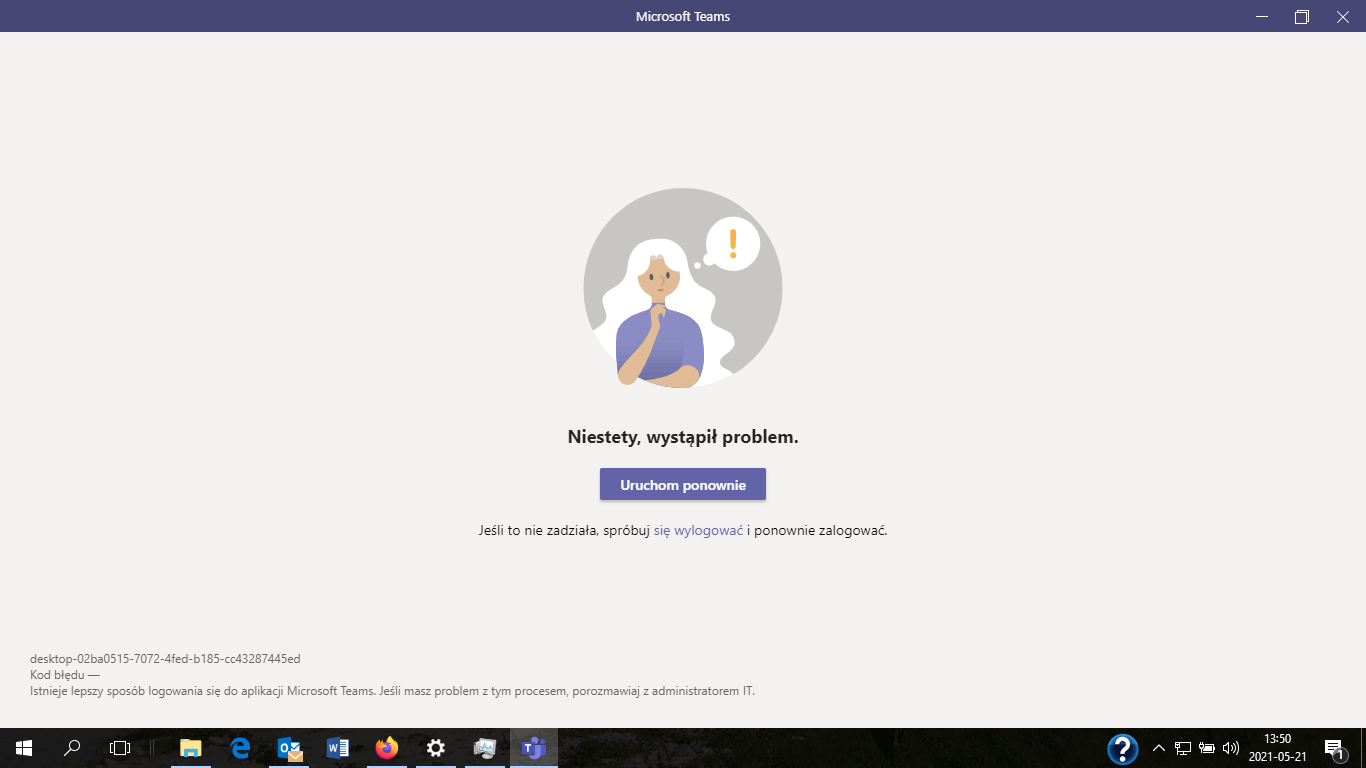Launch File Explorer from taskbar
Screen dimensions: 1366x768
click(190, 748)
